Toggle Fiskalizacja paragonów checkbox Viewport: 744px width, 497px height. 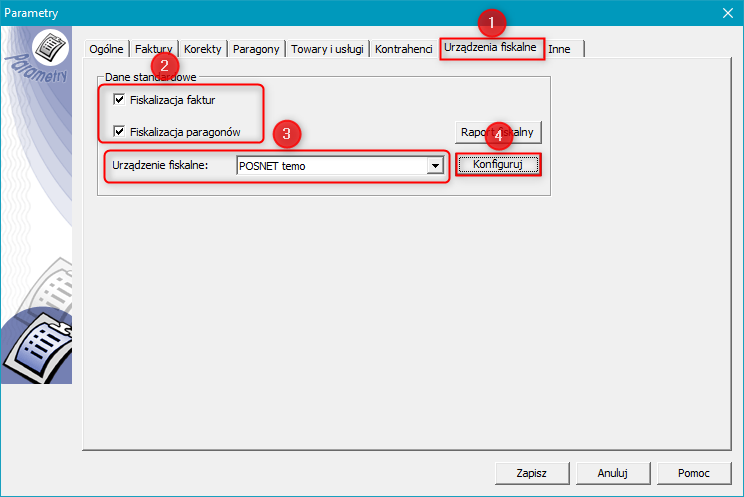(119, 131)
